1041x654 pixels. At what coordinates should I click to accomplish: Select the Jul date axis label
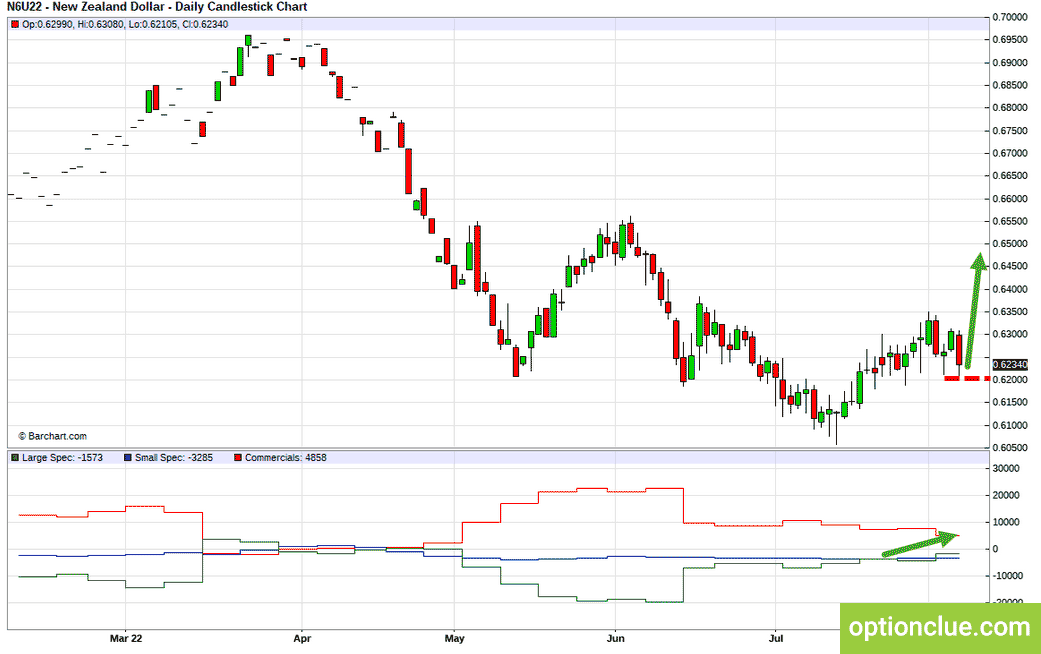[775, 639]
